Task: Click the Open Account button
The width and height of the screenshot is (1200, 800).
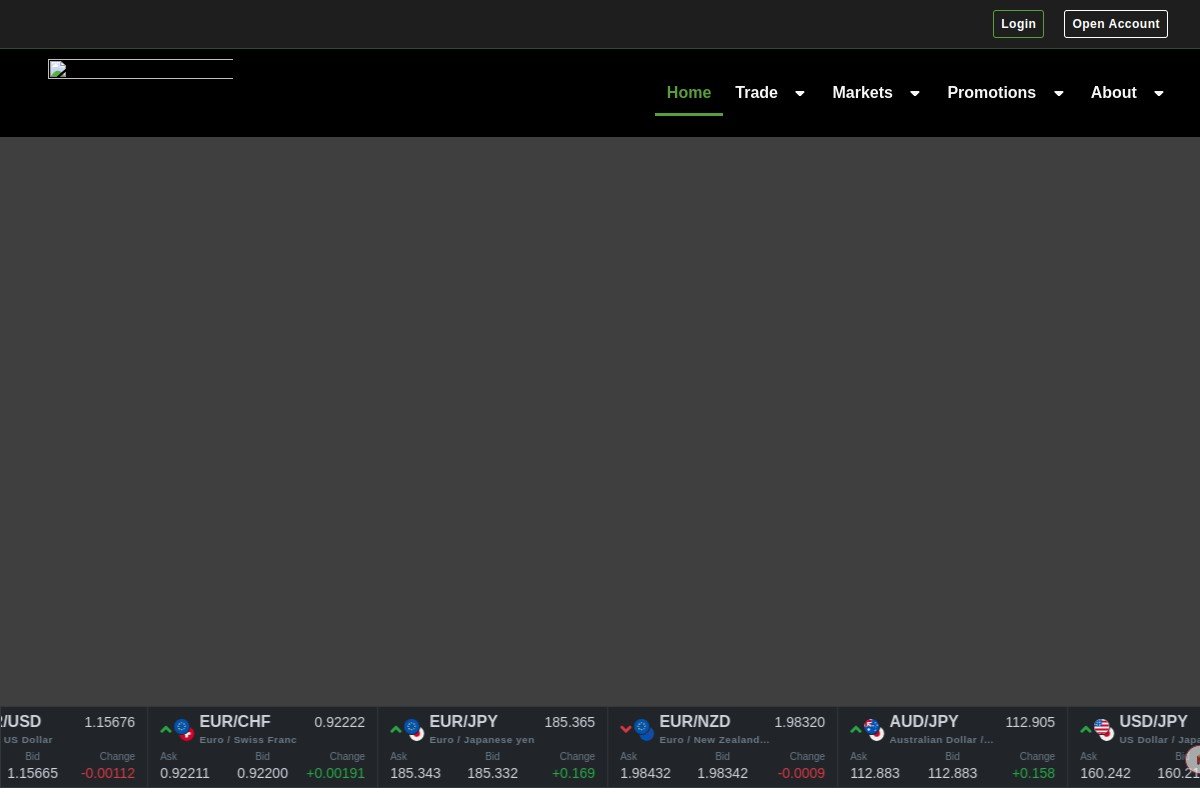Action: 1116,24
